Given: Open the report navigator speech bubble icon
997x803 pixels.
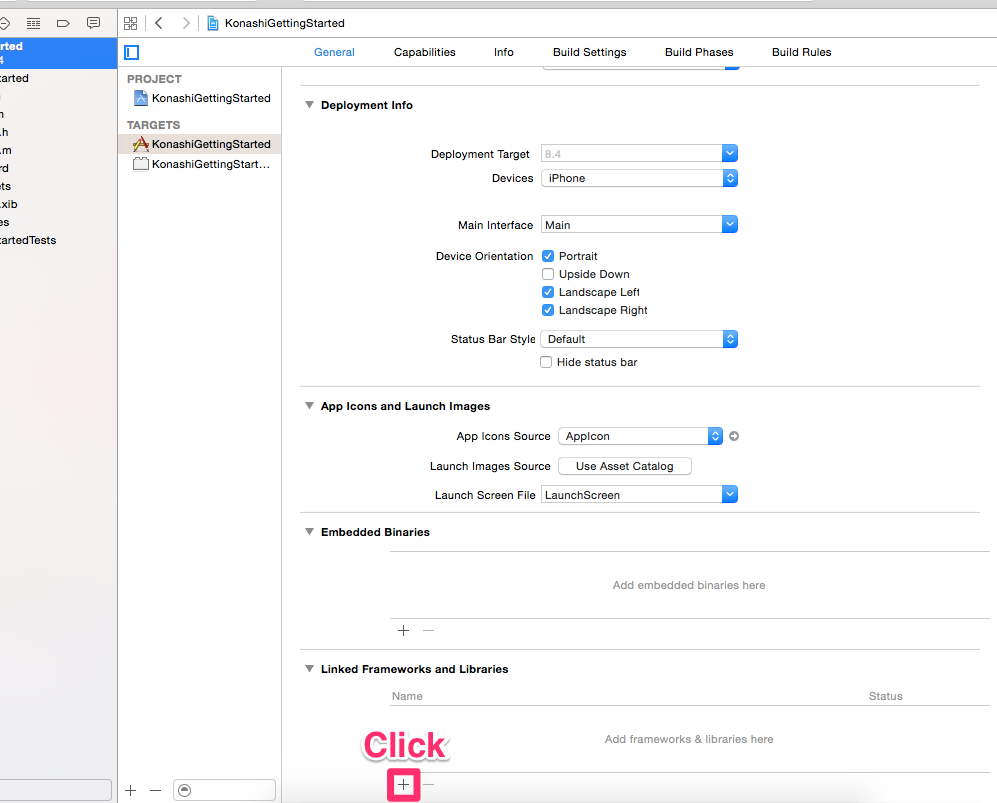Looking at the screenshot, I should click(x=93, y=23).
